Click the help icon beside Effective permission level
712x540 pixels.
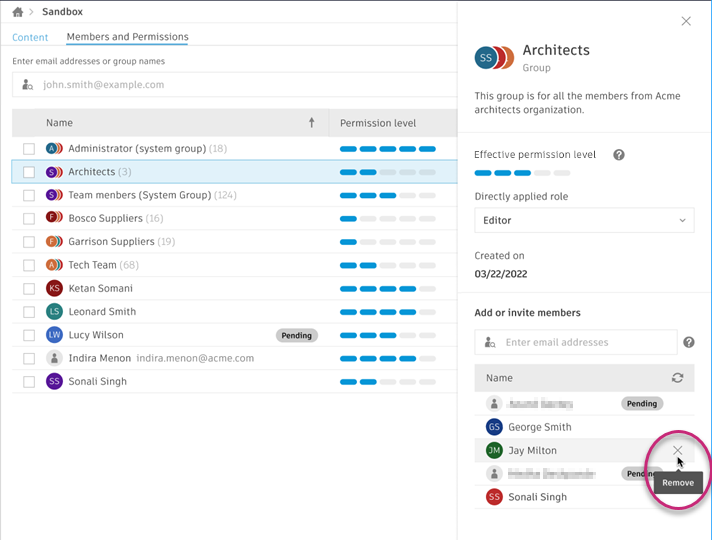click(619, 155)
